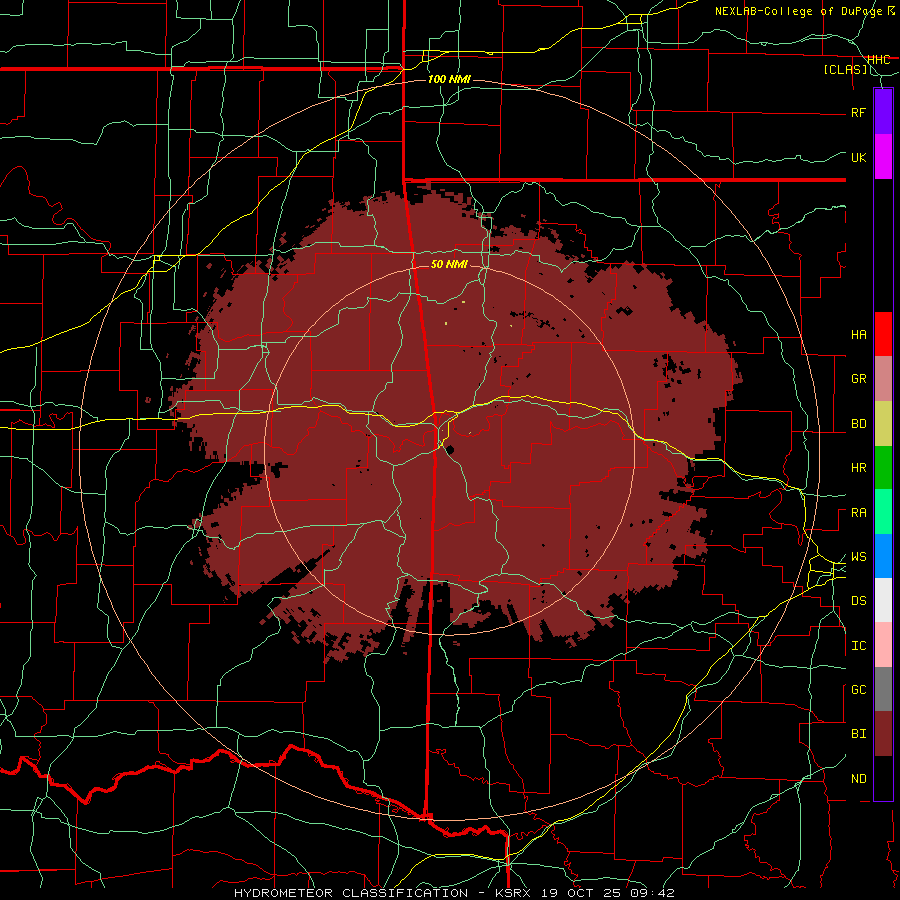Pick the gray GC legend swatch

point(883,689)
